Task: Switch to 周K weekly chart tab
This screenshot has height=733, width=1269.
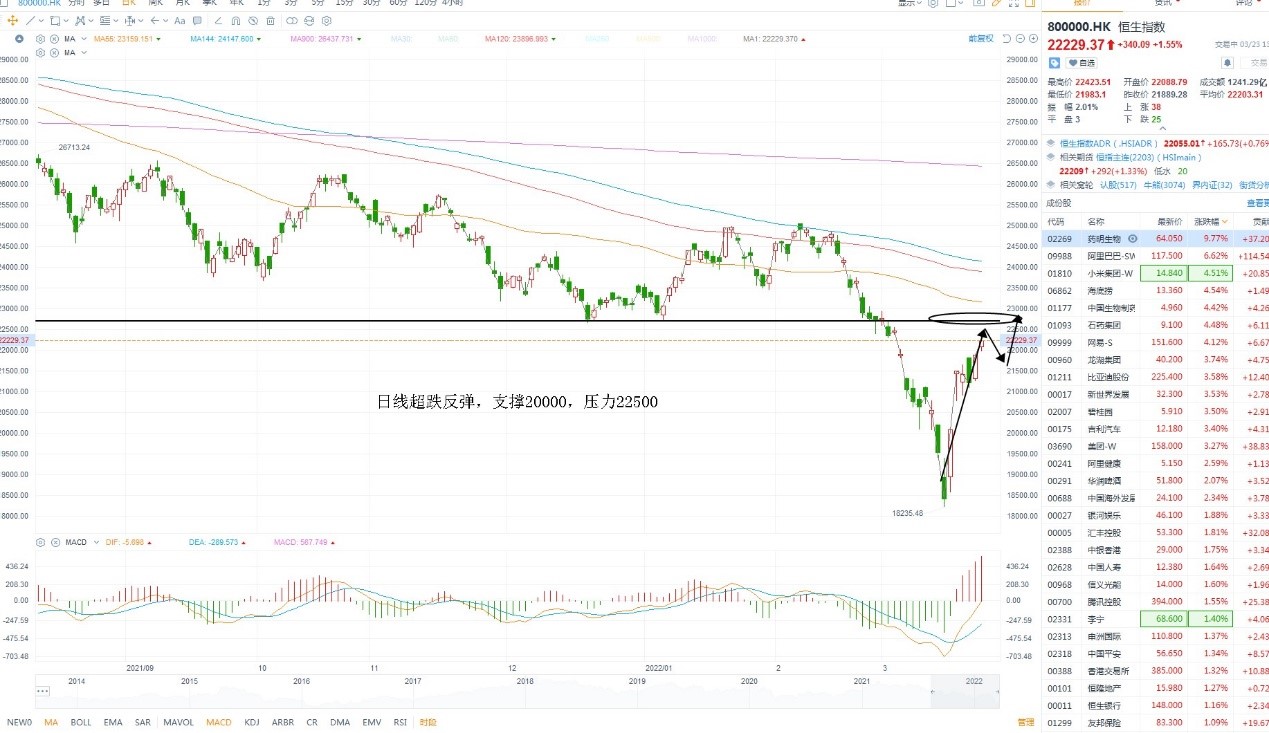Action: 155,4
